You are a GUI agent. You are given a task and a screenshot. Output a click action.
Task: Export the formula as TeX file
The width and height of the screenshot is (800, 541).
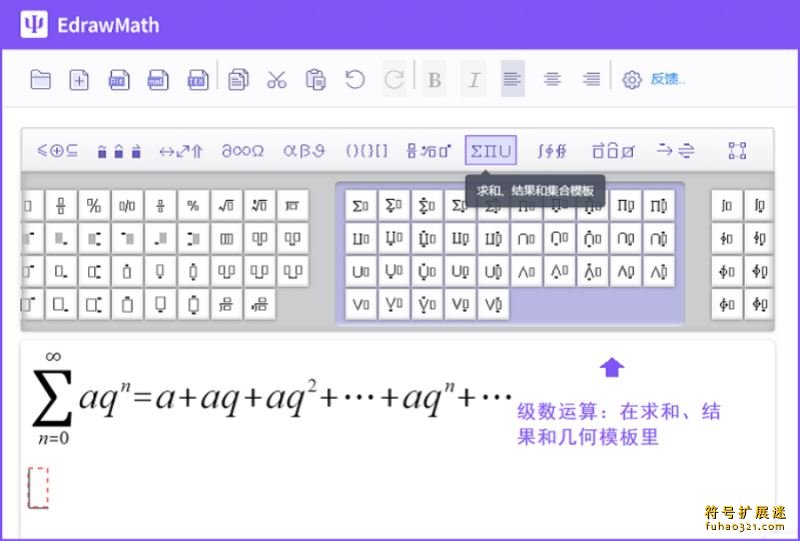tap(198, 80)
